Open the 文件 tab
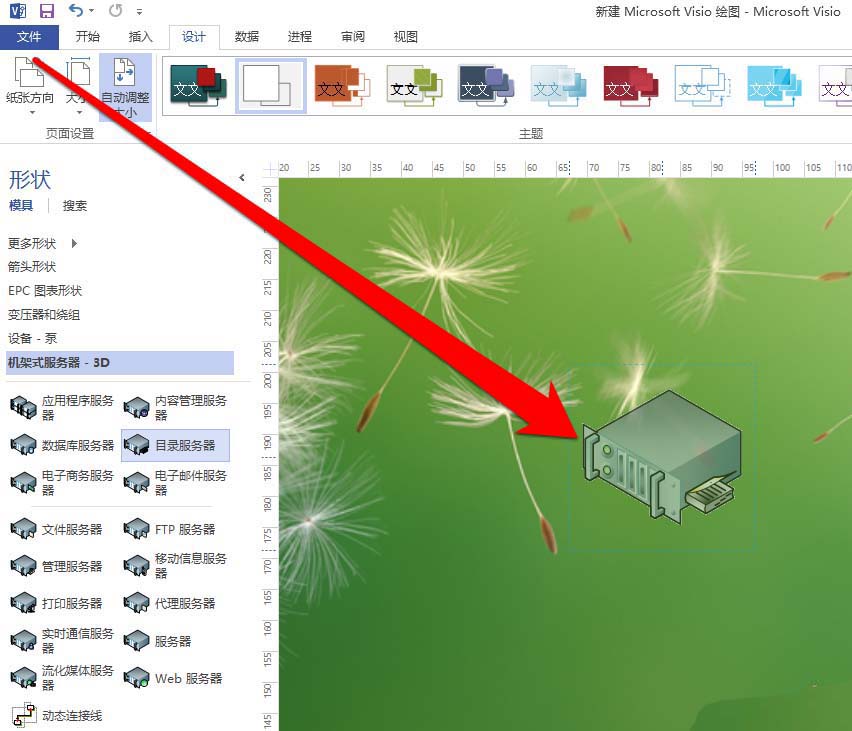The width and height of the screenshot is (852, 731). coord(29,37)
